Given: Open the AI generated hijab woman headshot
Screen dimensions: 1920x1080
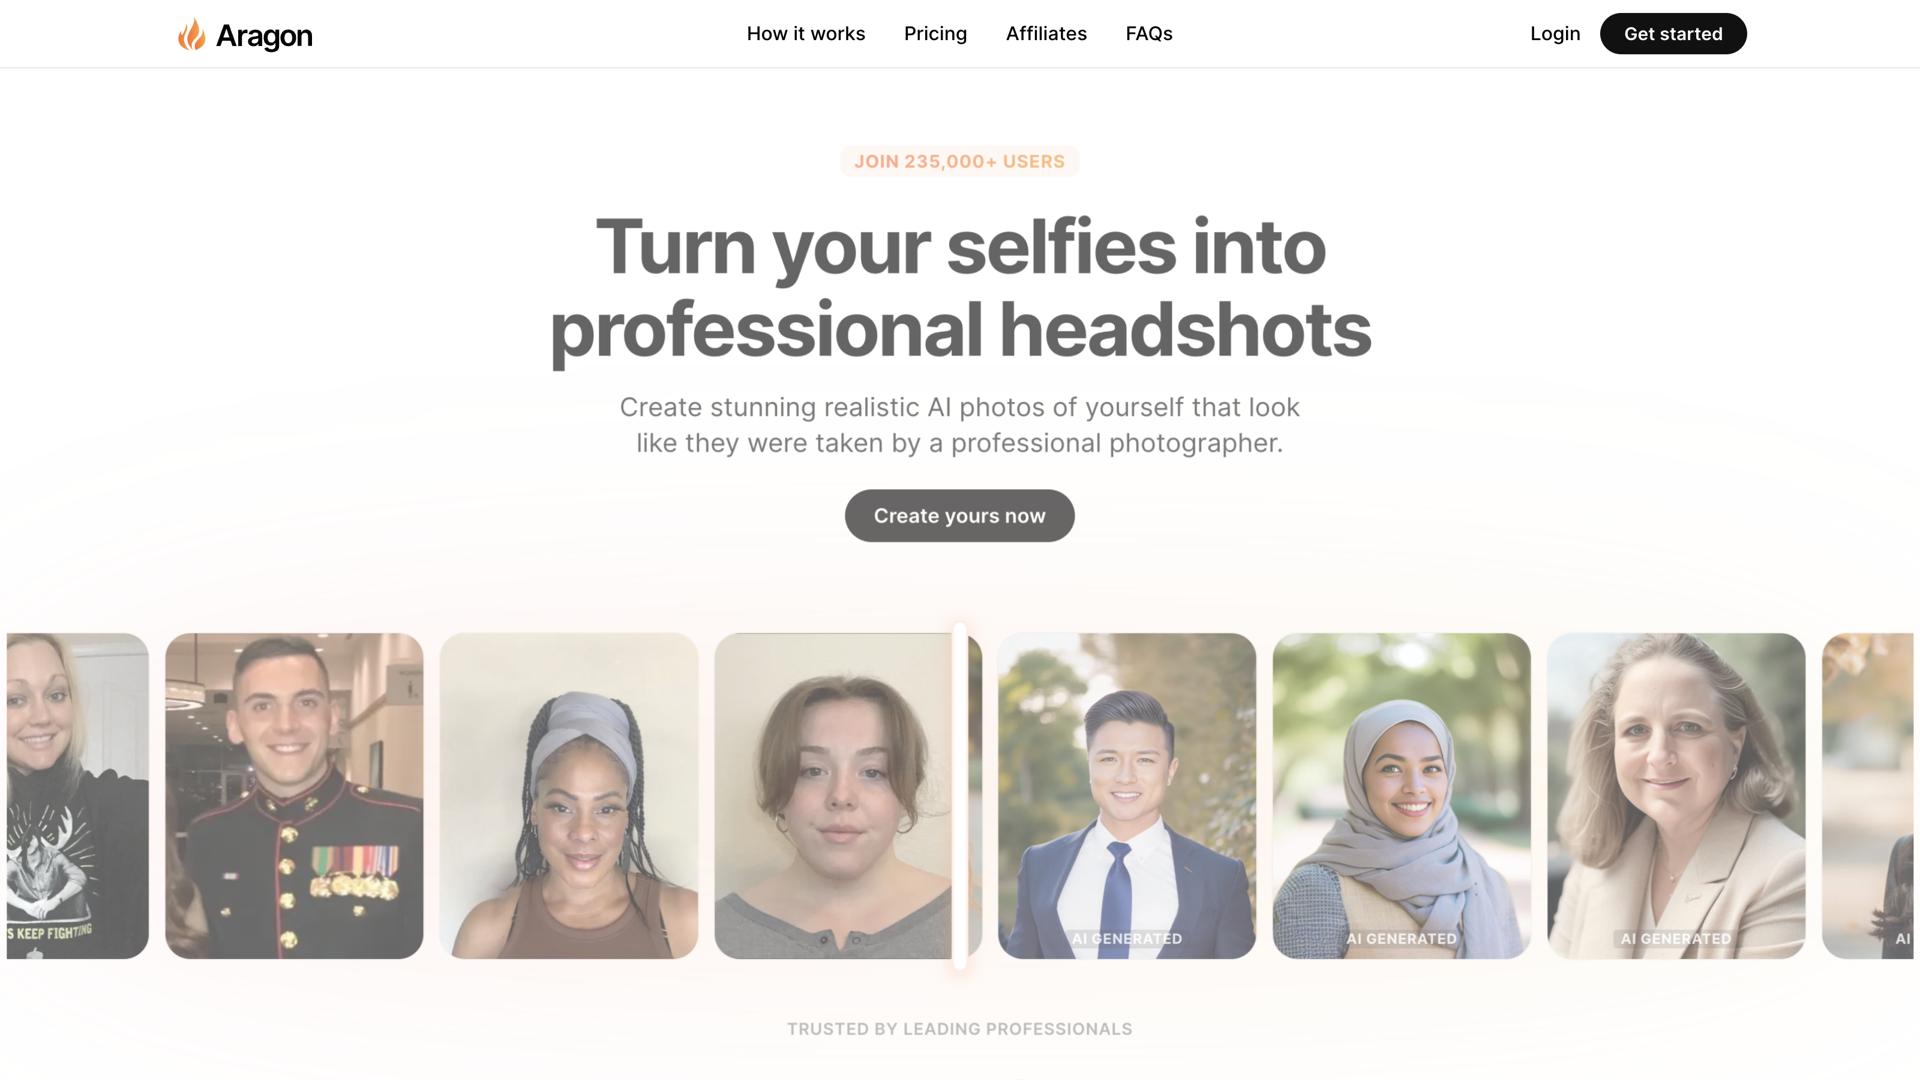Looking at the screenshot, I should click(x=1401, y=796).
